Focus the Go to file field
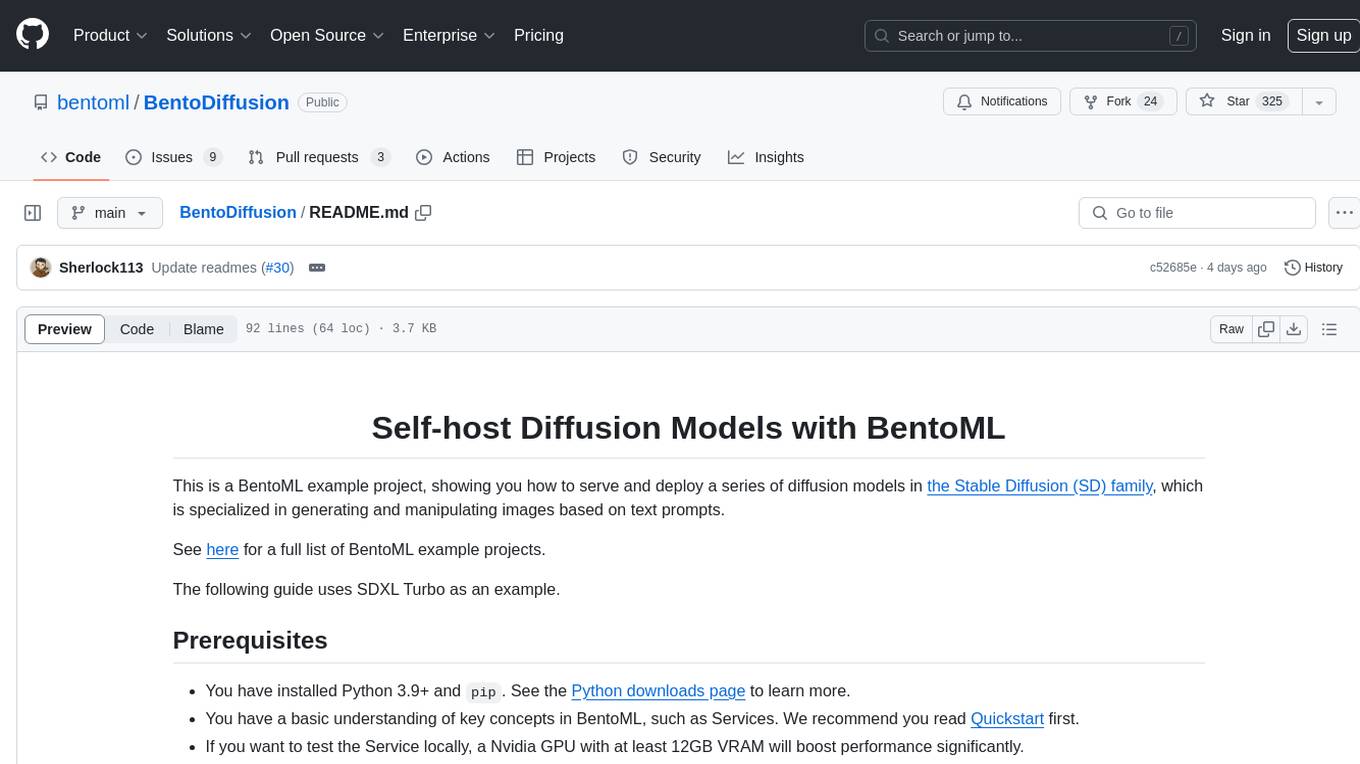Image resolution: width=1360 pixels, height=764 pixels. (1197, 213)
